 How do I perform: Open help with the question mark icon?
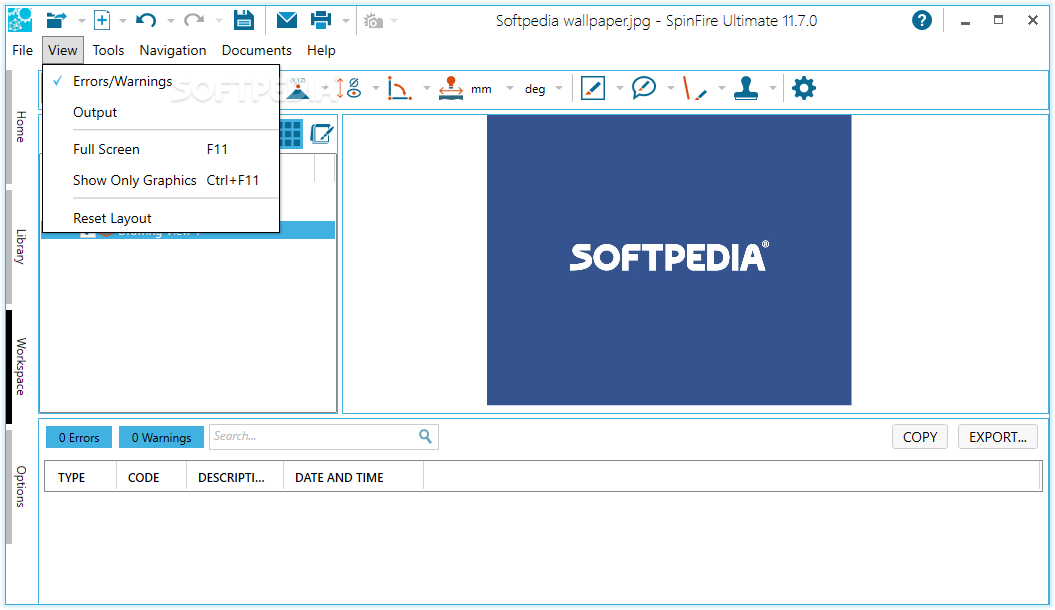click(922, 20)
